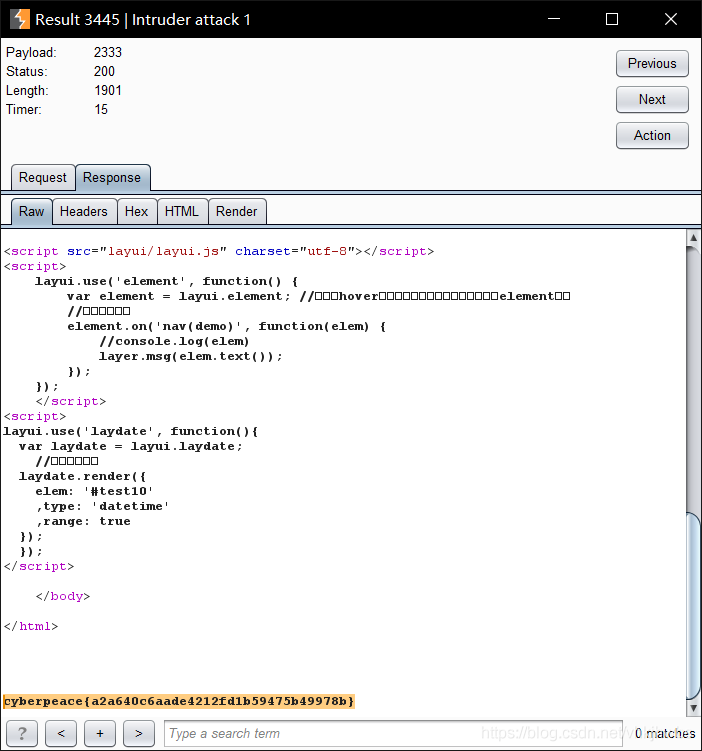This screenshot has width=702, height=751.
Task: Open the Raw view tab
Action: (32, 211)
